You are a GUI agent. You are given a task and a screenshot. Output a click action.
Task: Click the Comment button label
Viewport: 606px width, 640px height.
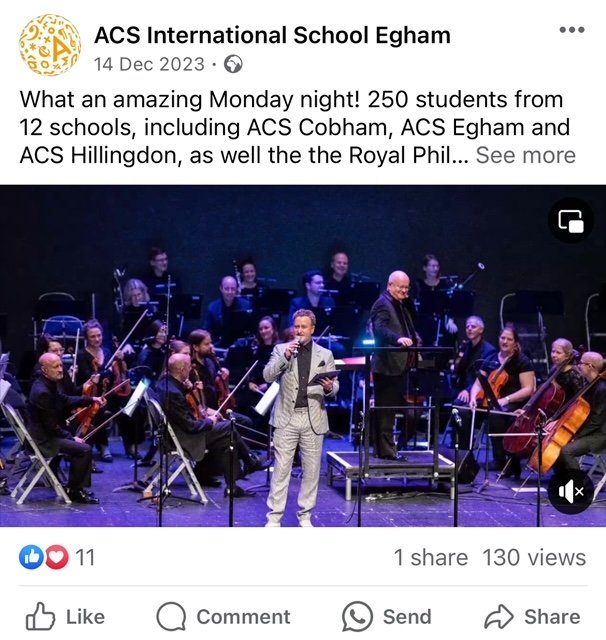244,617
